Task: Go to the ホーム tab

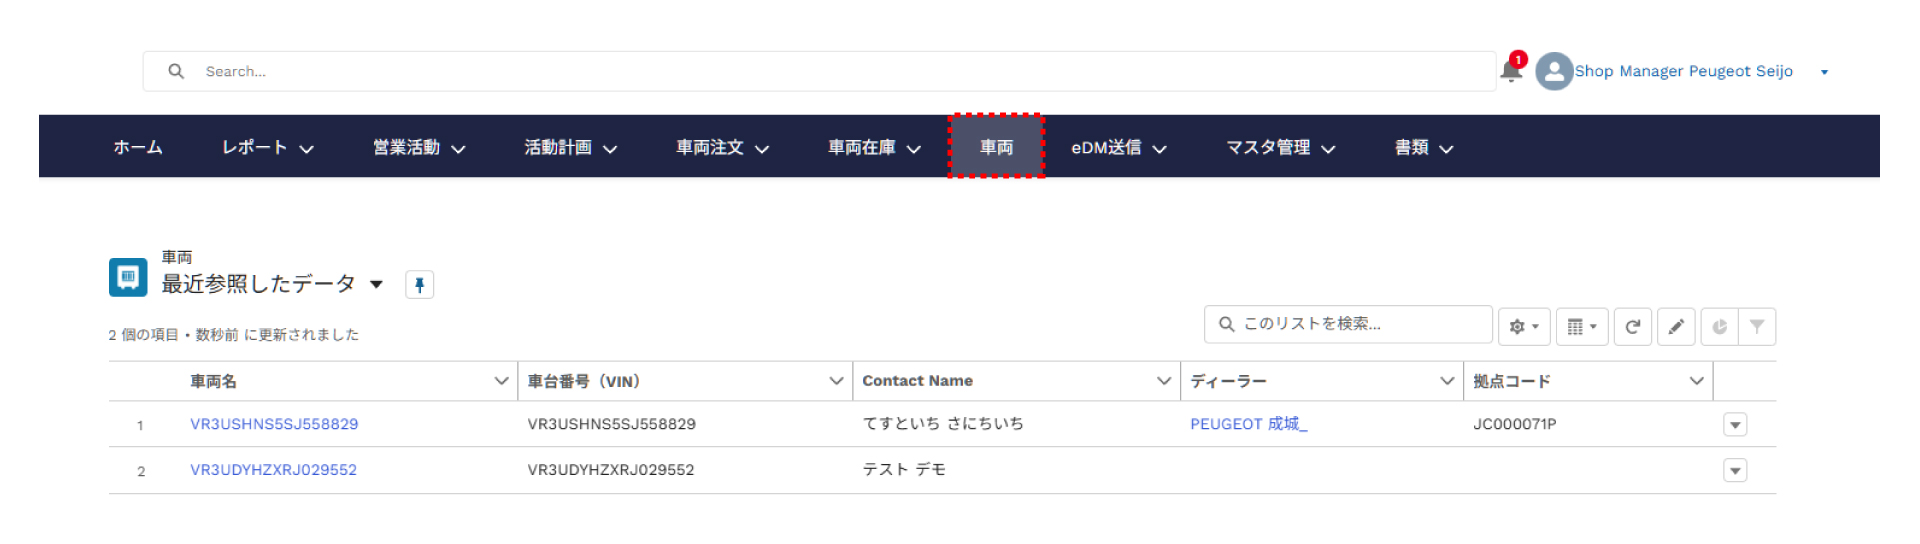Action: coord(138,148)
